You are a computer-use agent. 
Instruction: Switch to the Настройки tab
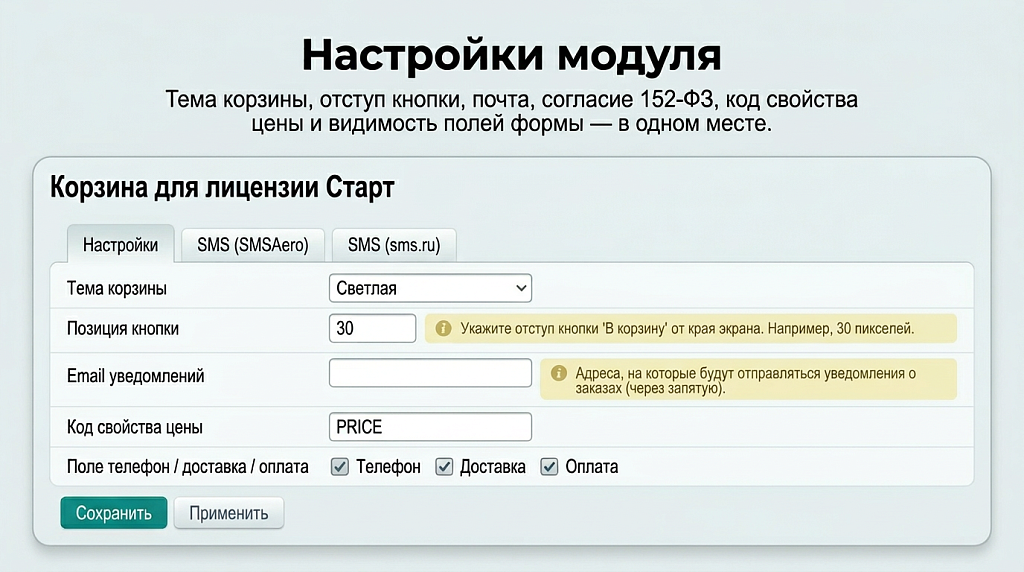tap(120, 245)
